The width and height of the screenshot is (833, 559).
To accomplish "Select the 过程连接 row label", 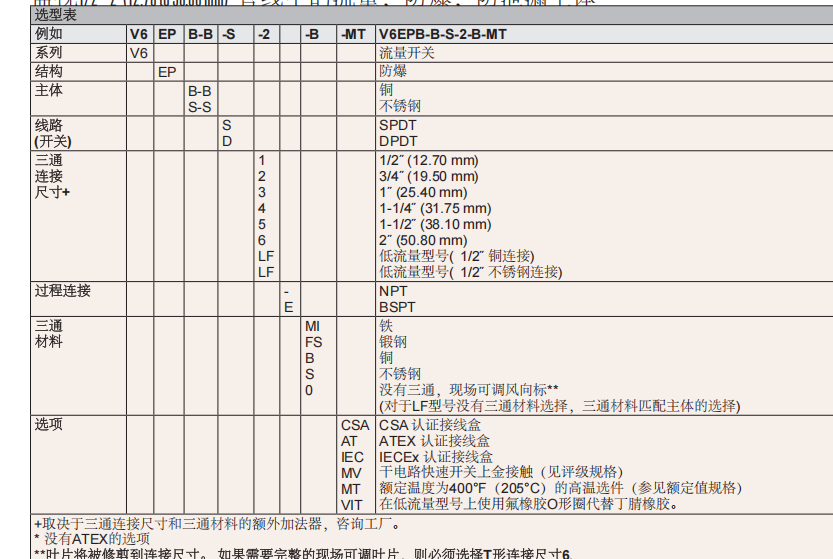I will pyautogui.click(x=62, y=291).
